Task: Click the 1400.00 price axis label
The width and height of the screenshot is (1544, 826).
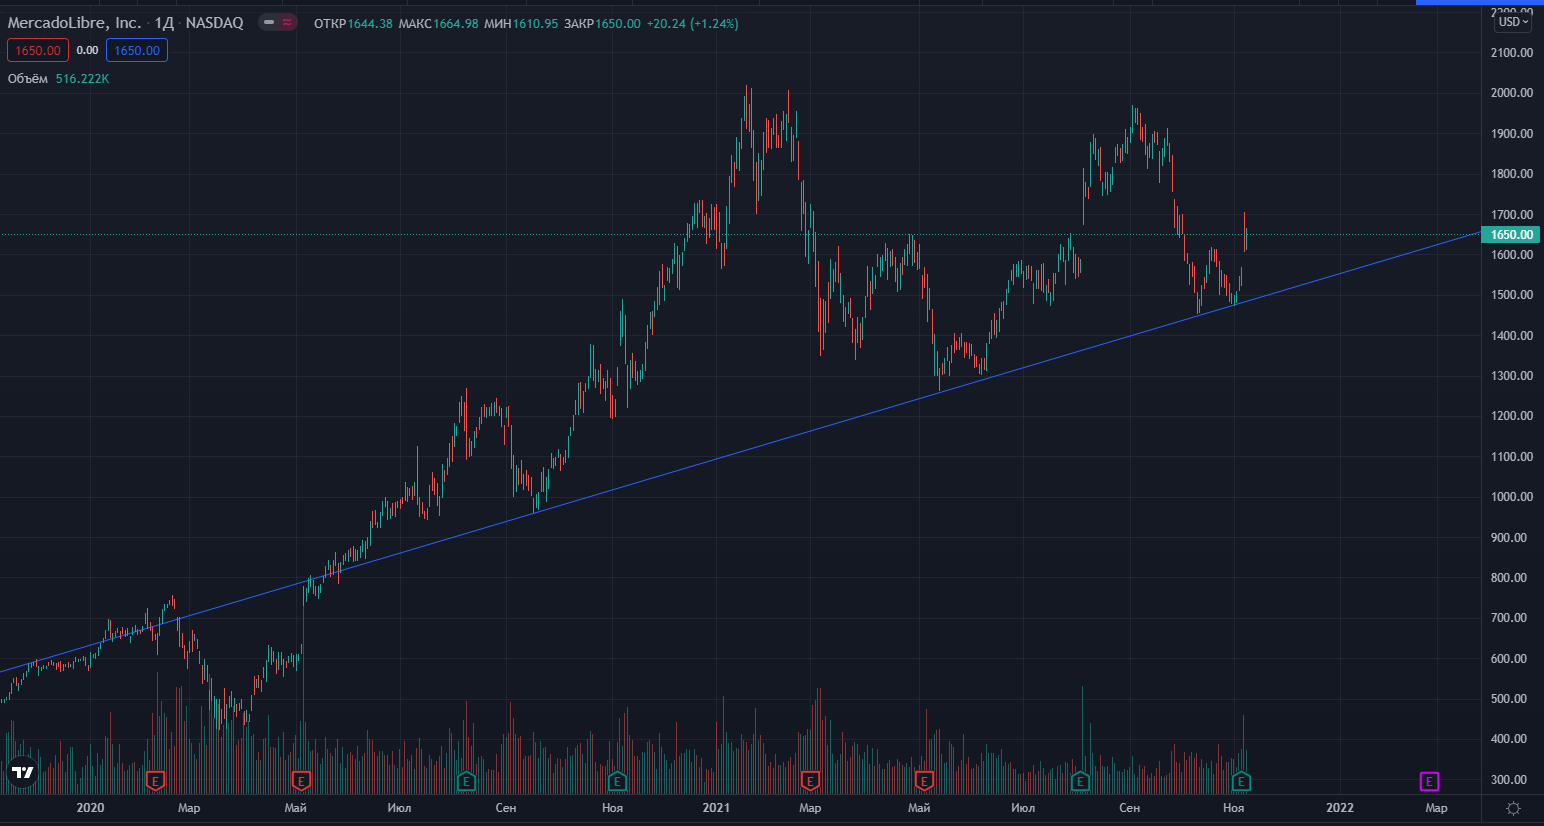Action: [1511, 335]
